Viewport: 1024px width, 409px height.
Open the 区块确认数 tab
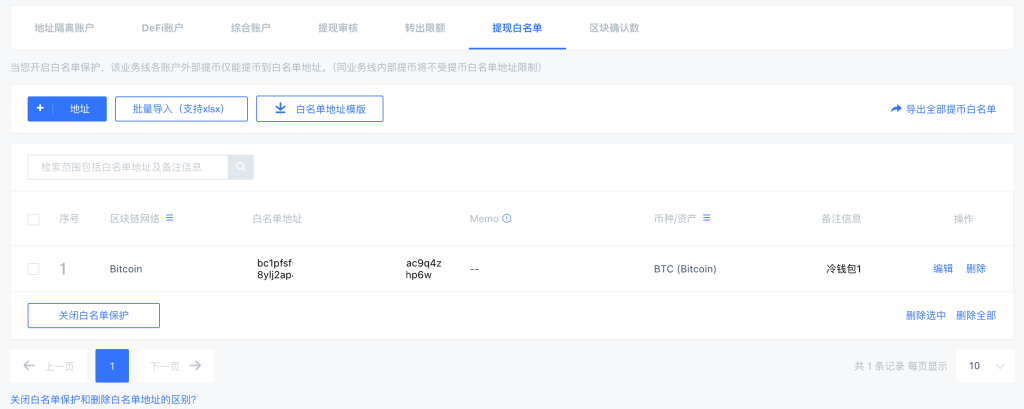tap(615, 27)
